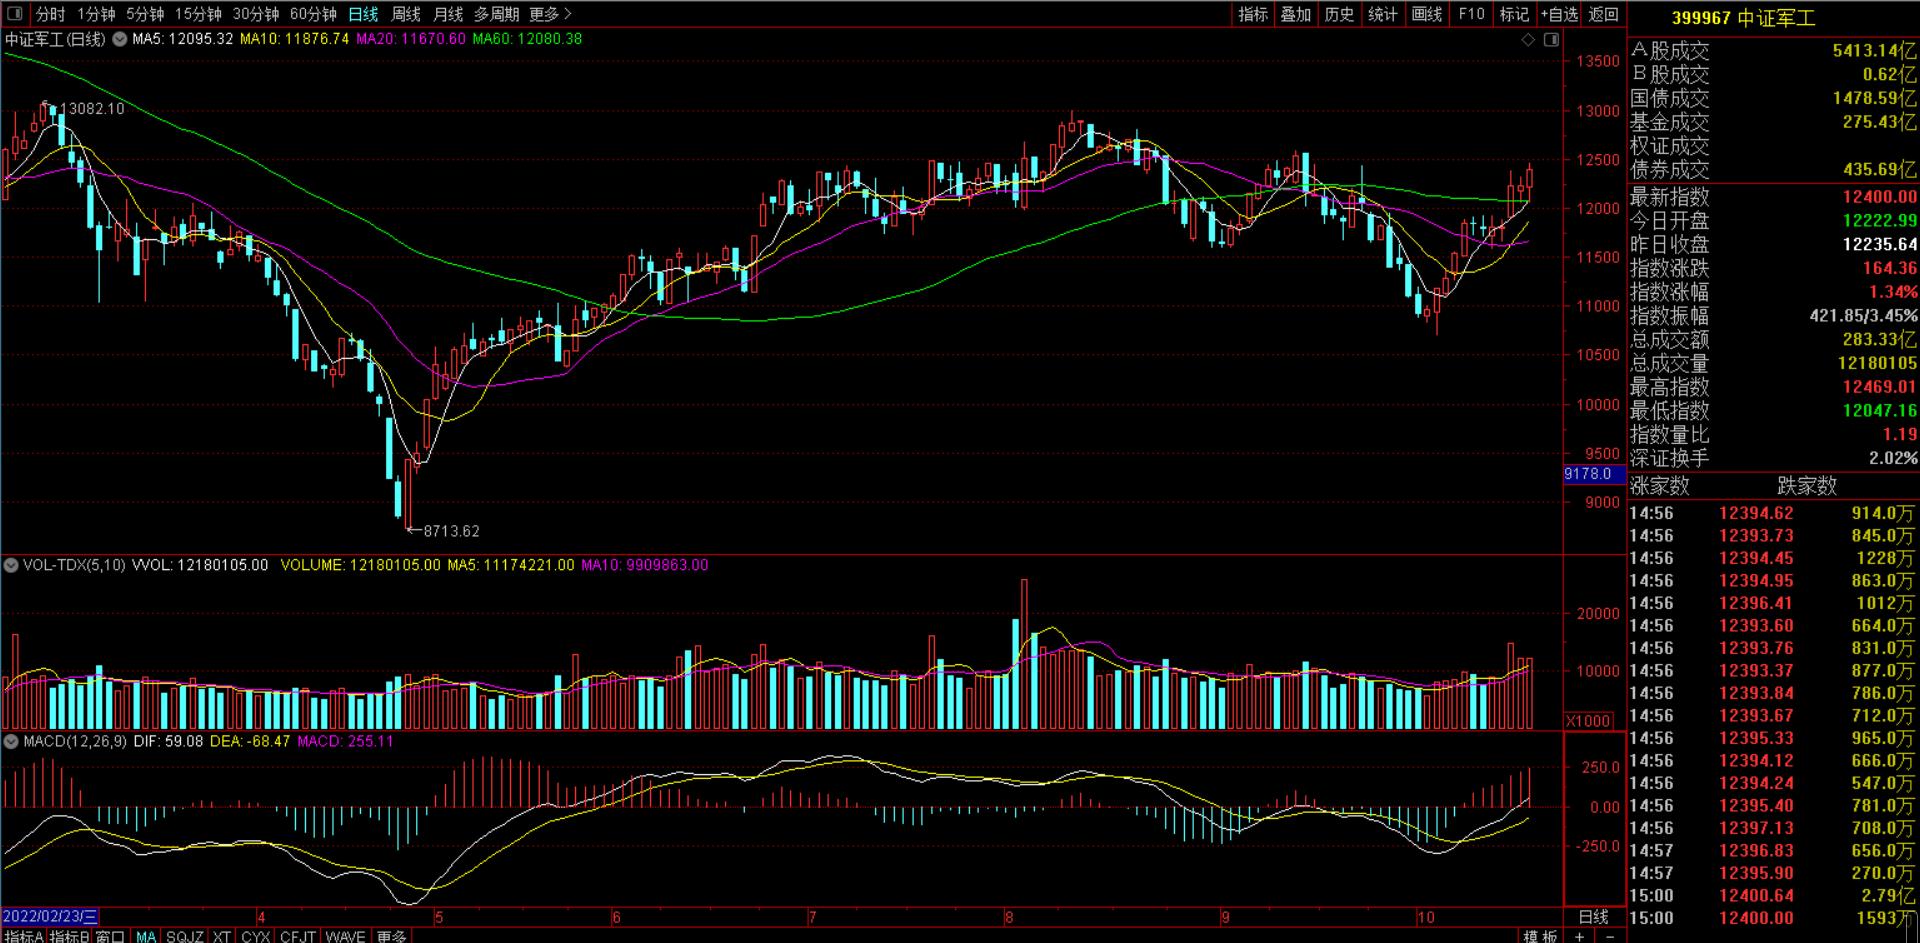Open the main chart indicator dropdown arrow

click(x=119, y=40)
